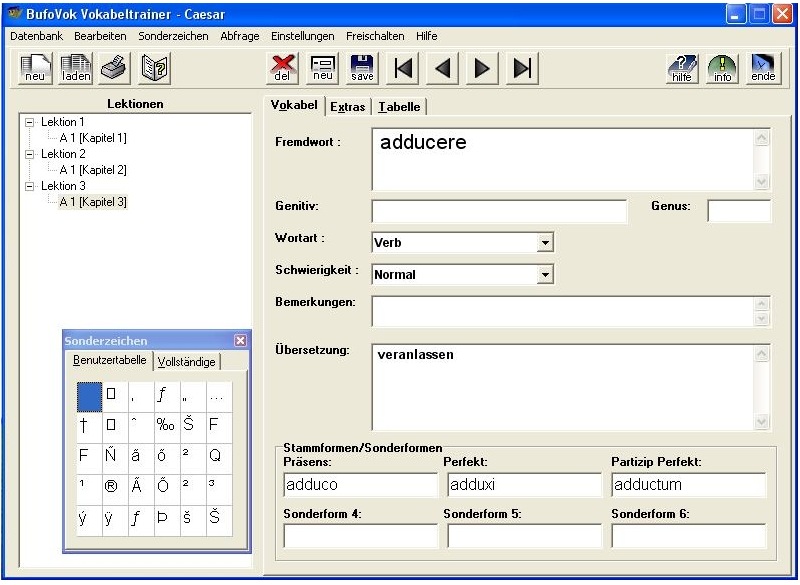The height and width of the screenshot is (585, 800).
Task: Click the Sonderform 5 input field
Action: [524, 536]
